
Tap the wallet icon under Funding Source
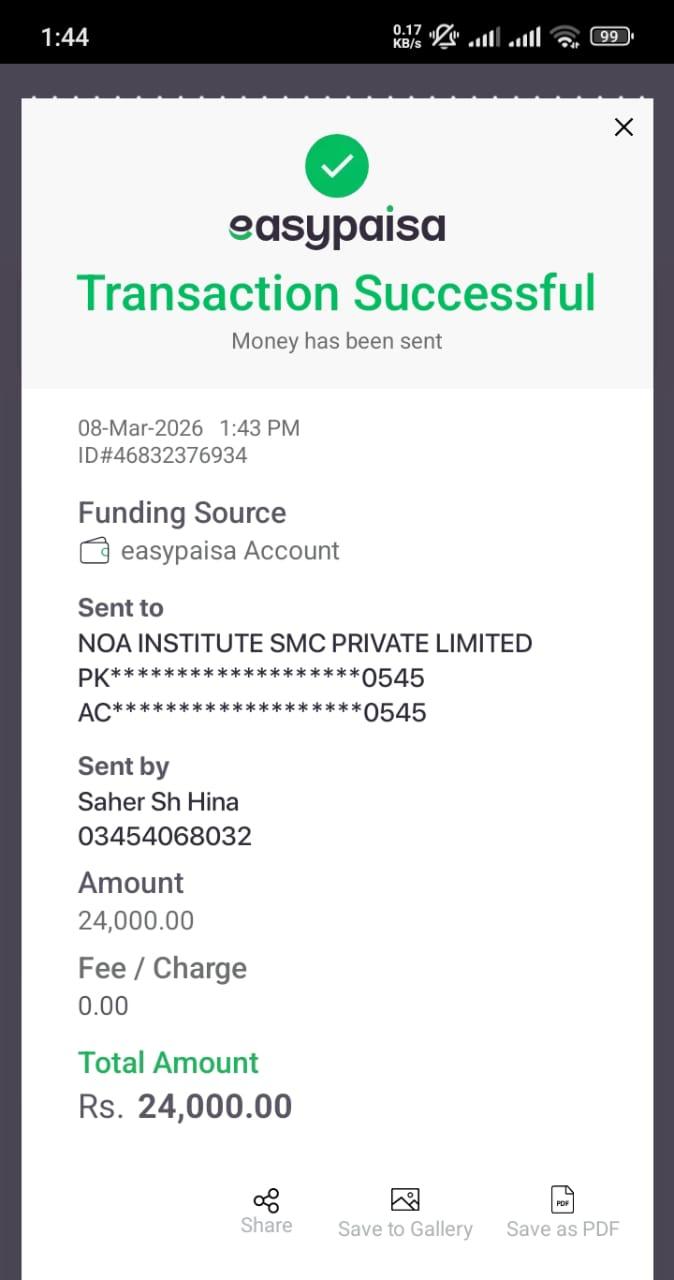(x=94, y=551)
